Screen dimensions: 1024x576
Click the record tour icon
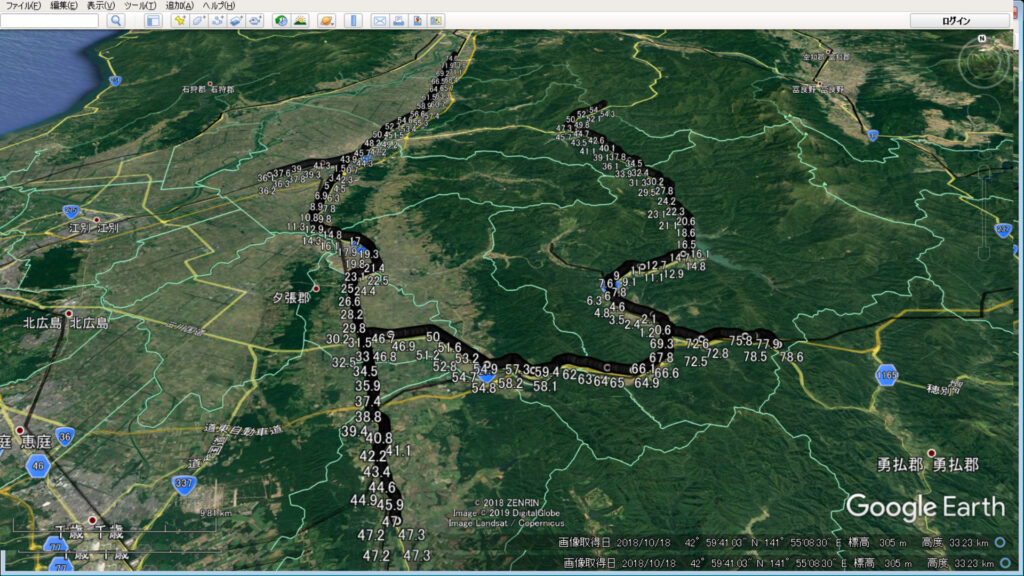coord(254,20)
